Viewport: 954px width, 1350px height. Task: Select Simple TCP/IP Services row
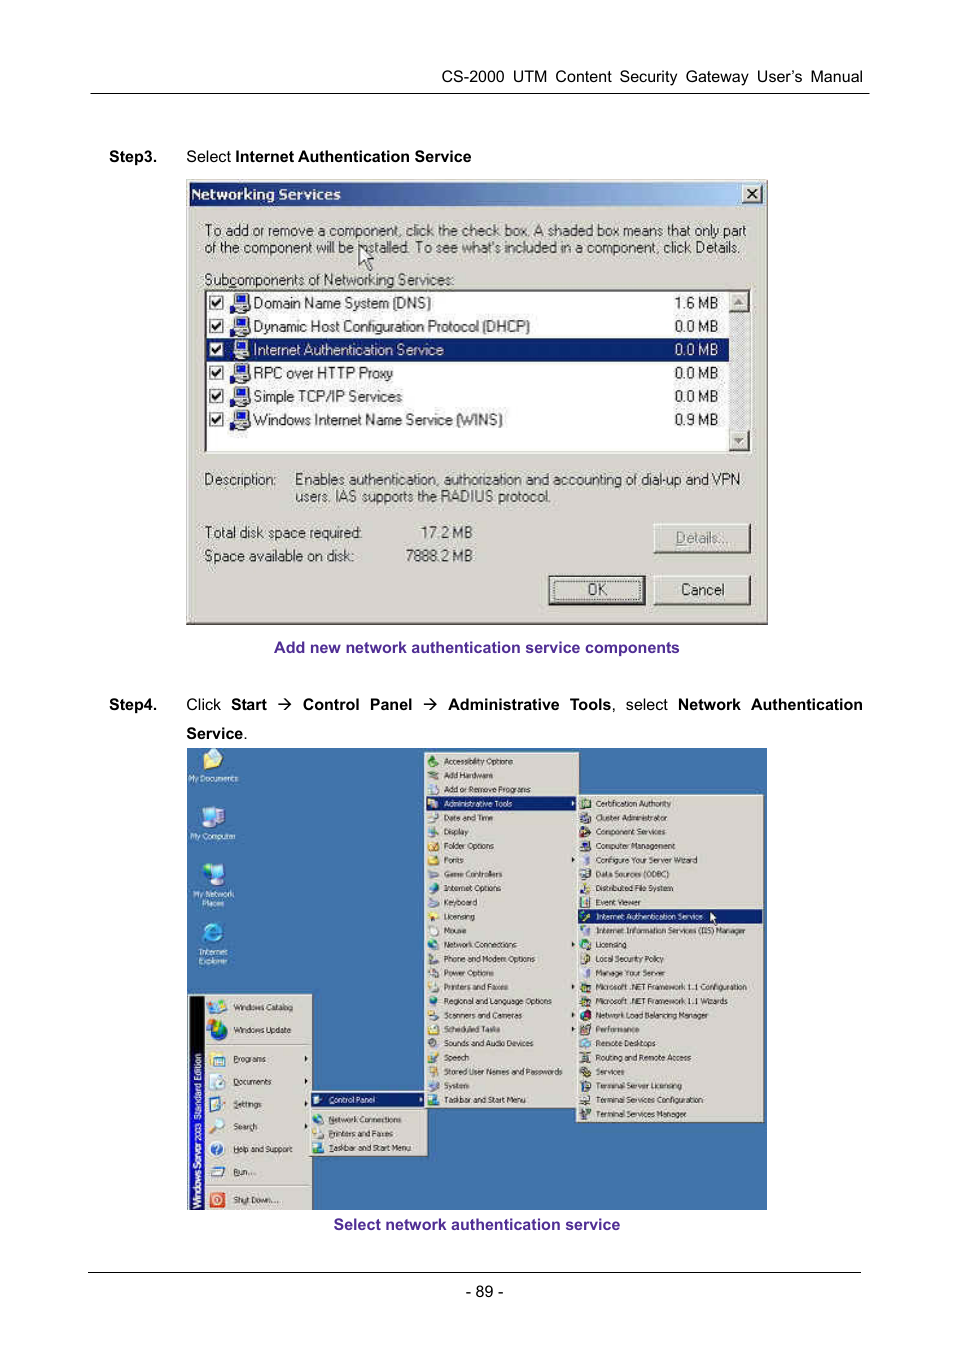click(467, 396)
